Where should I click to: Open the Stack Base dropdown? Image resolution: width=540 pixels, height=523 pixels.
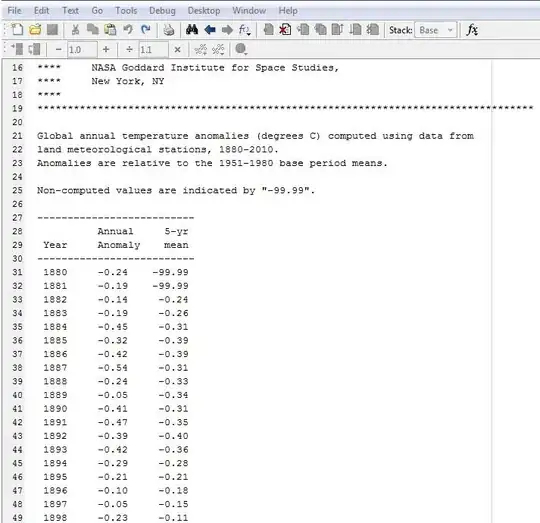(x=436, y=30)
